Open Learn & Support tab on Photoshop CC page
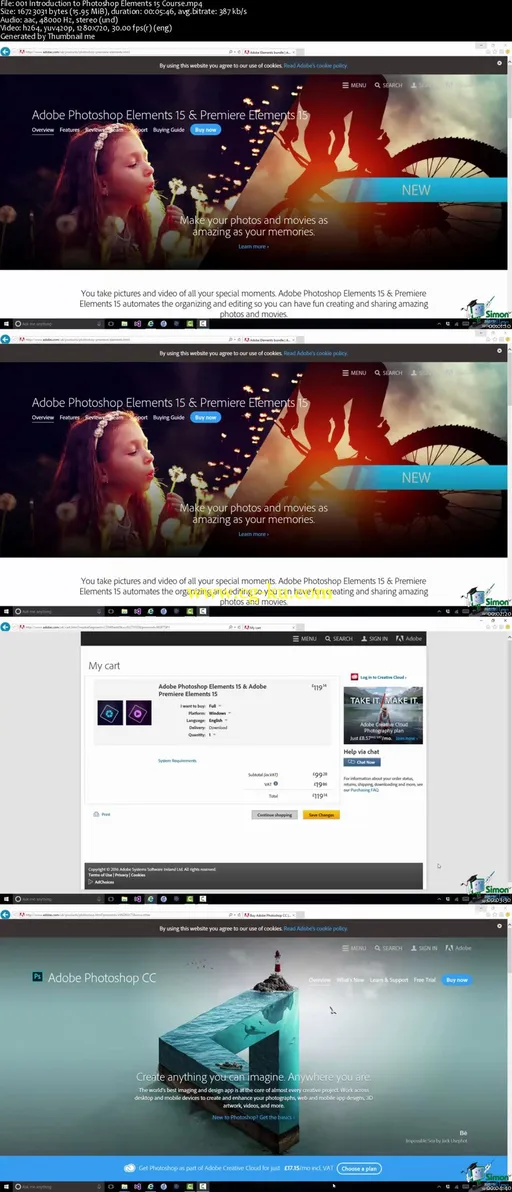The width and height of the screenshot is (512, 1192). (389, 980)
